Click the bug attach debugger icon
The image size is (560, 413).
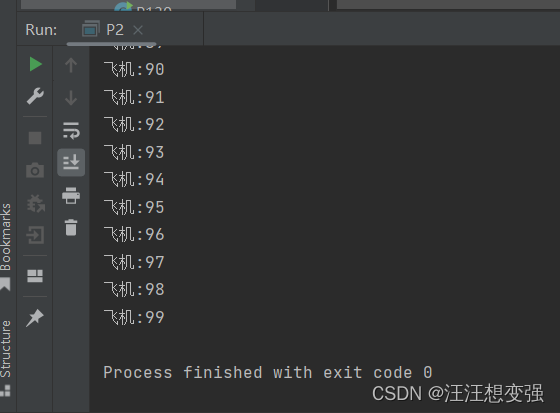pos(36,203)
